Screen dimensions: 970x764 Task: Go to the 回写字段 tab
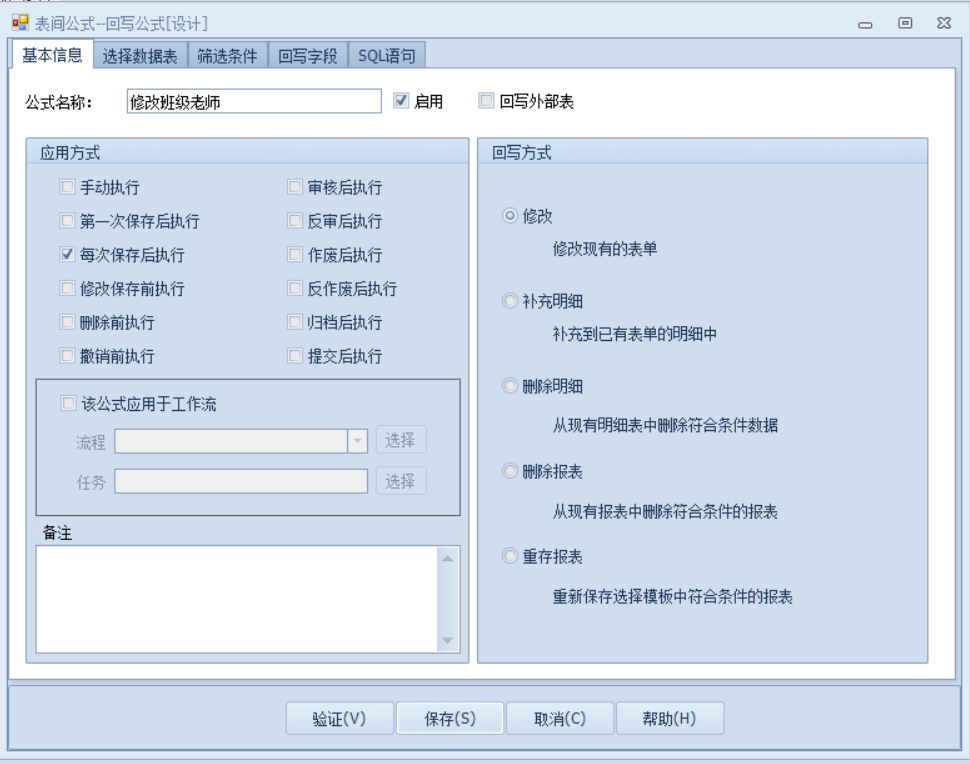pos(307,56)
